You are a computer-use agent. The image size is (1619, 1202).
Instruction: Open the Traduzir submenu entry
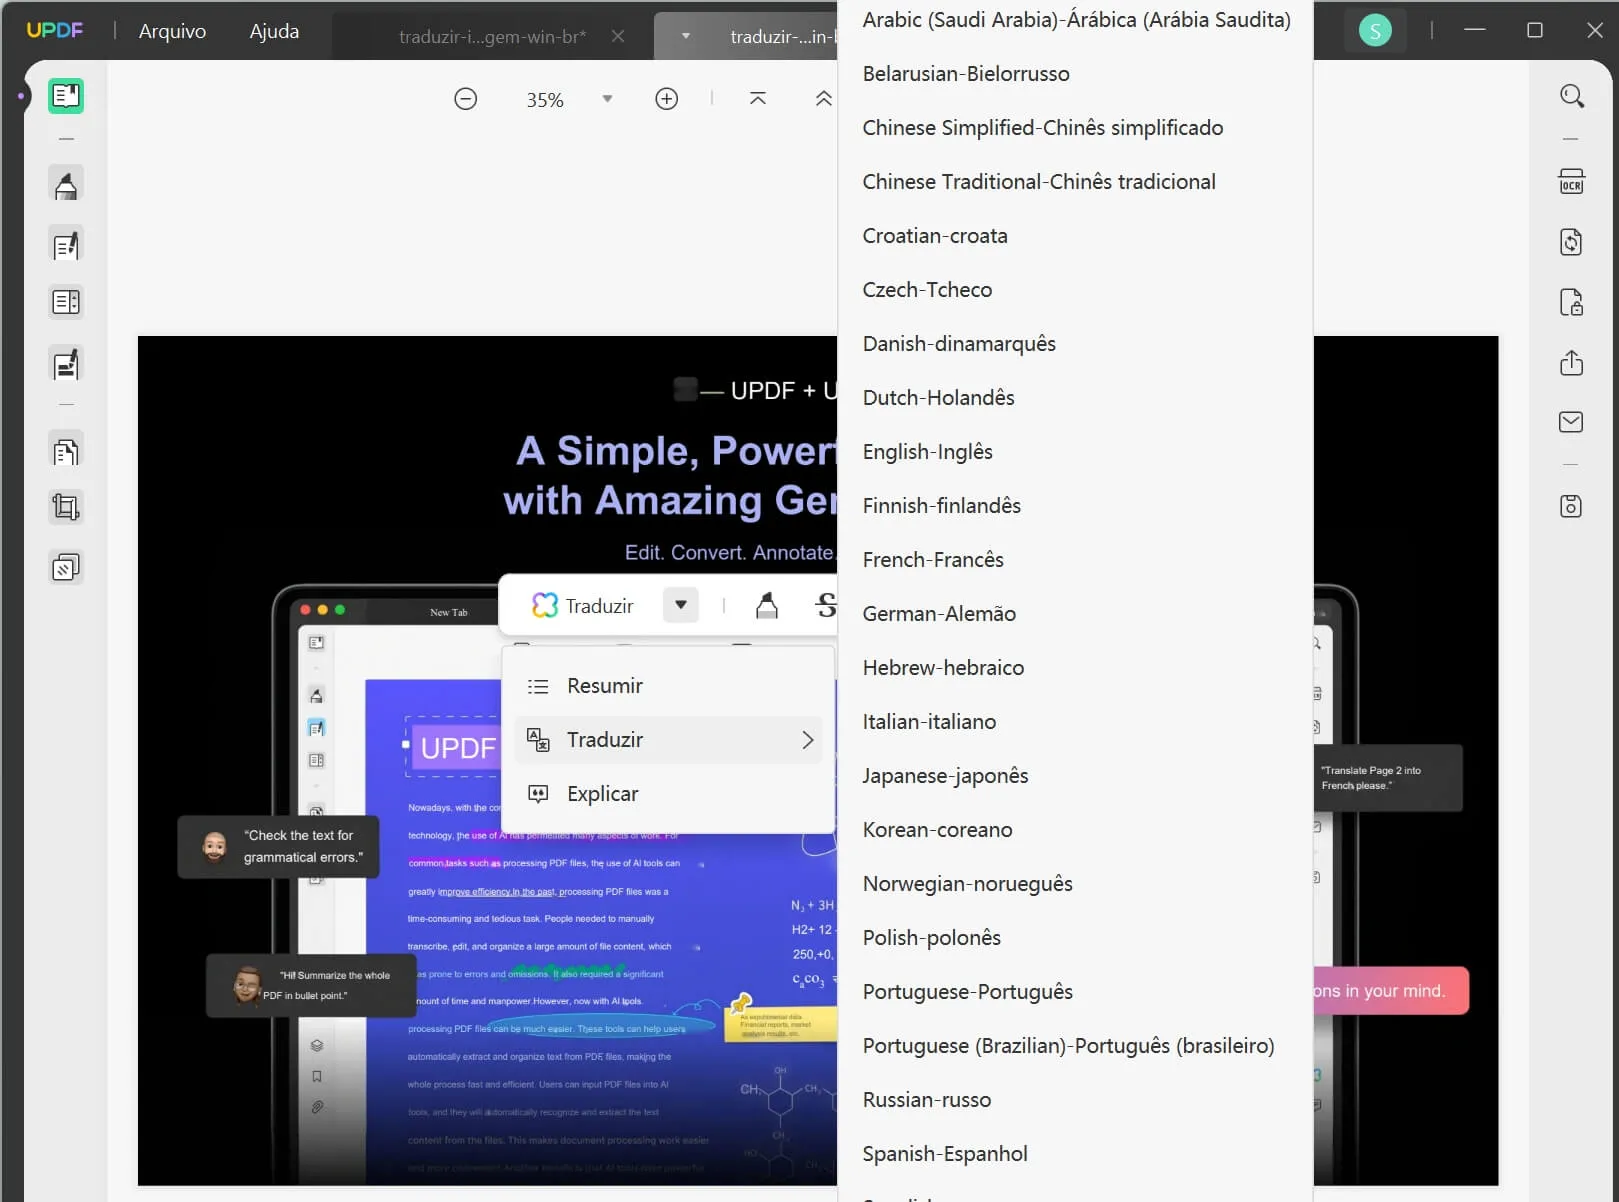(668, 740)
